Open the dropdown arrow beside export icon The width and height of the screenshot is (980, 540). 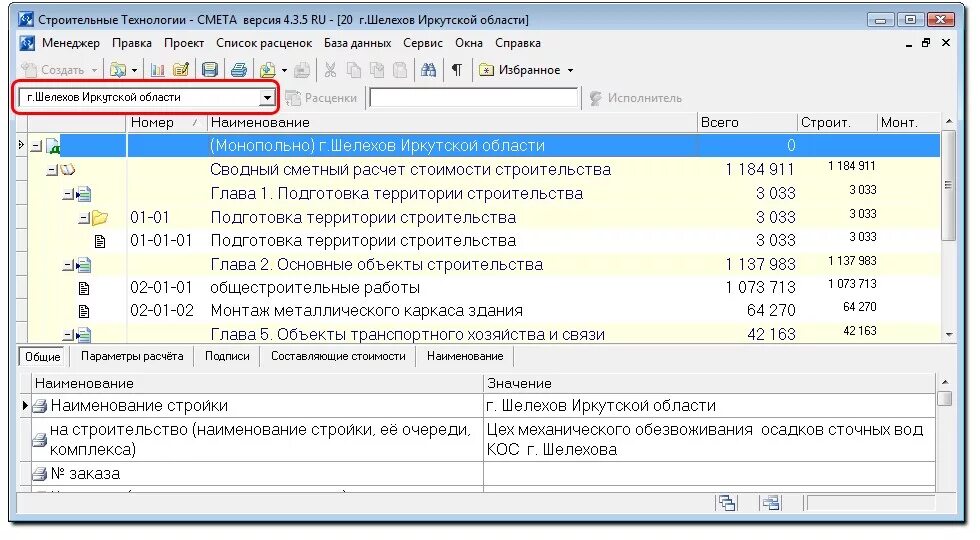point(284,70)
